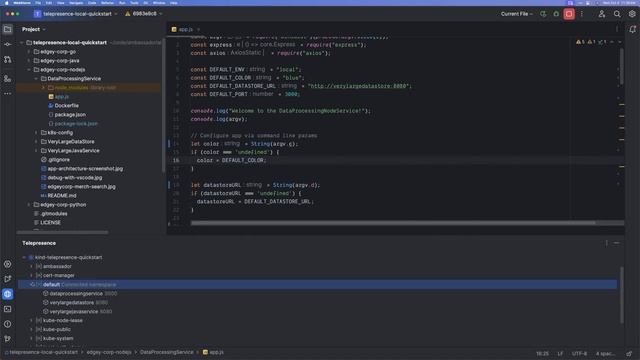Expand the VeryLargeDataStore folder
Viewport: 640px width, 360px height.
click(36, 142)
